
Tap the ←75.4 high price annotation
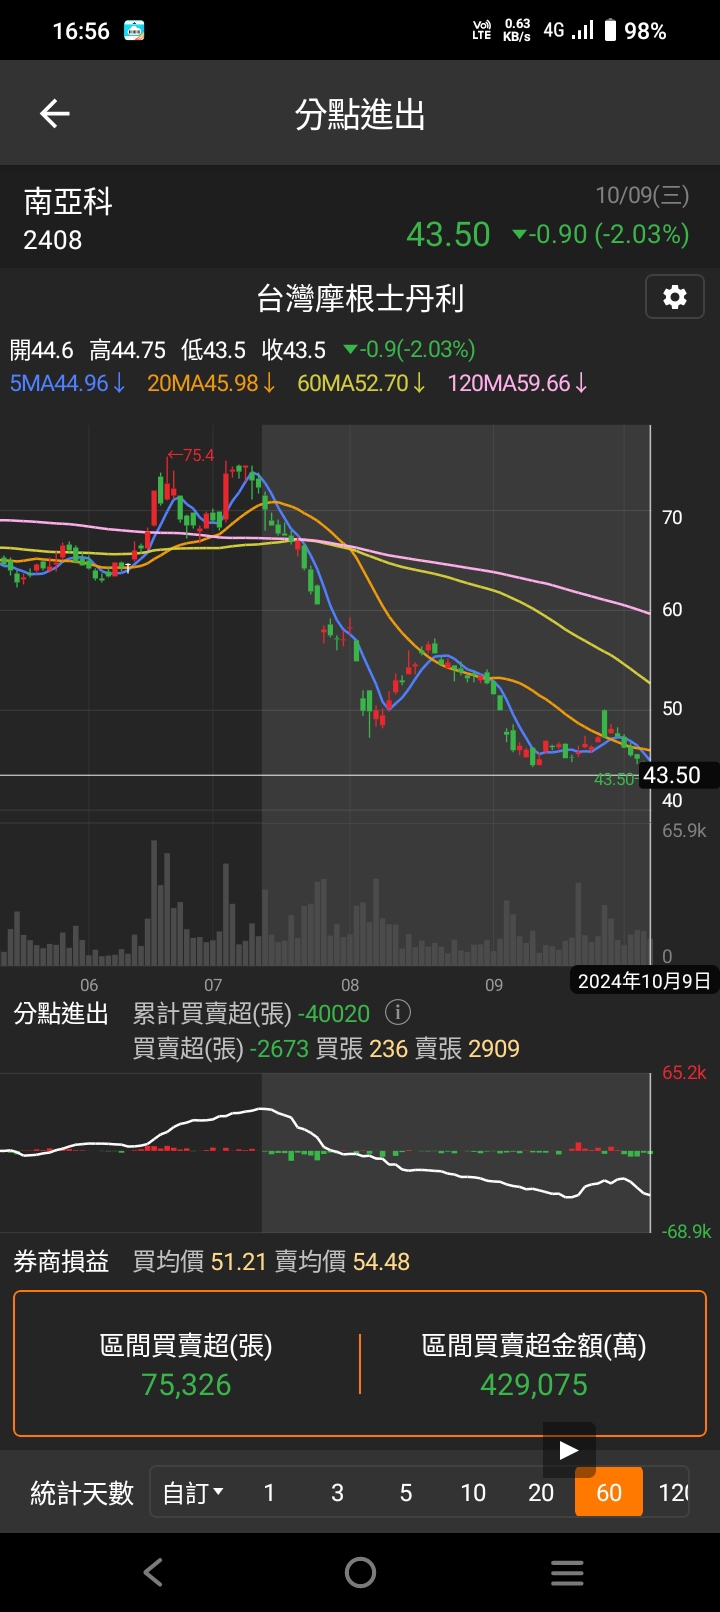(190, 455)
